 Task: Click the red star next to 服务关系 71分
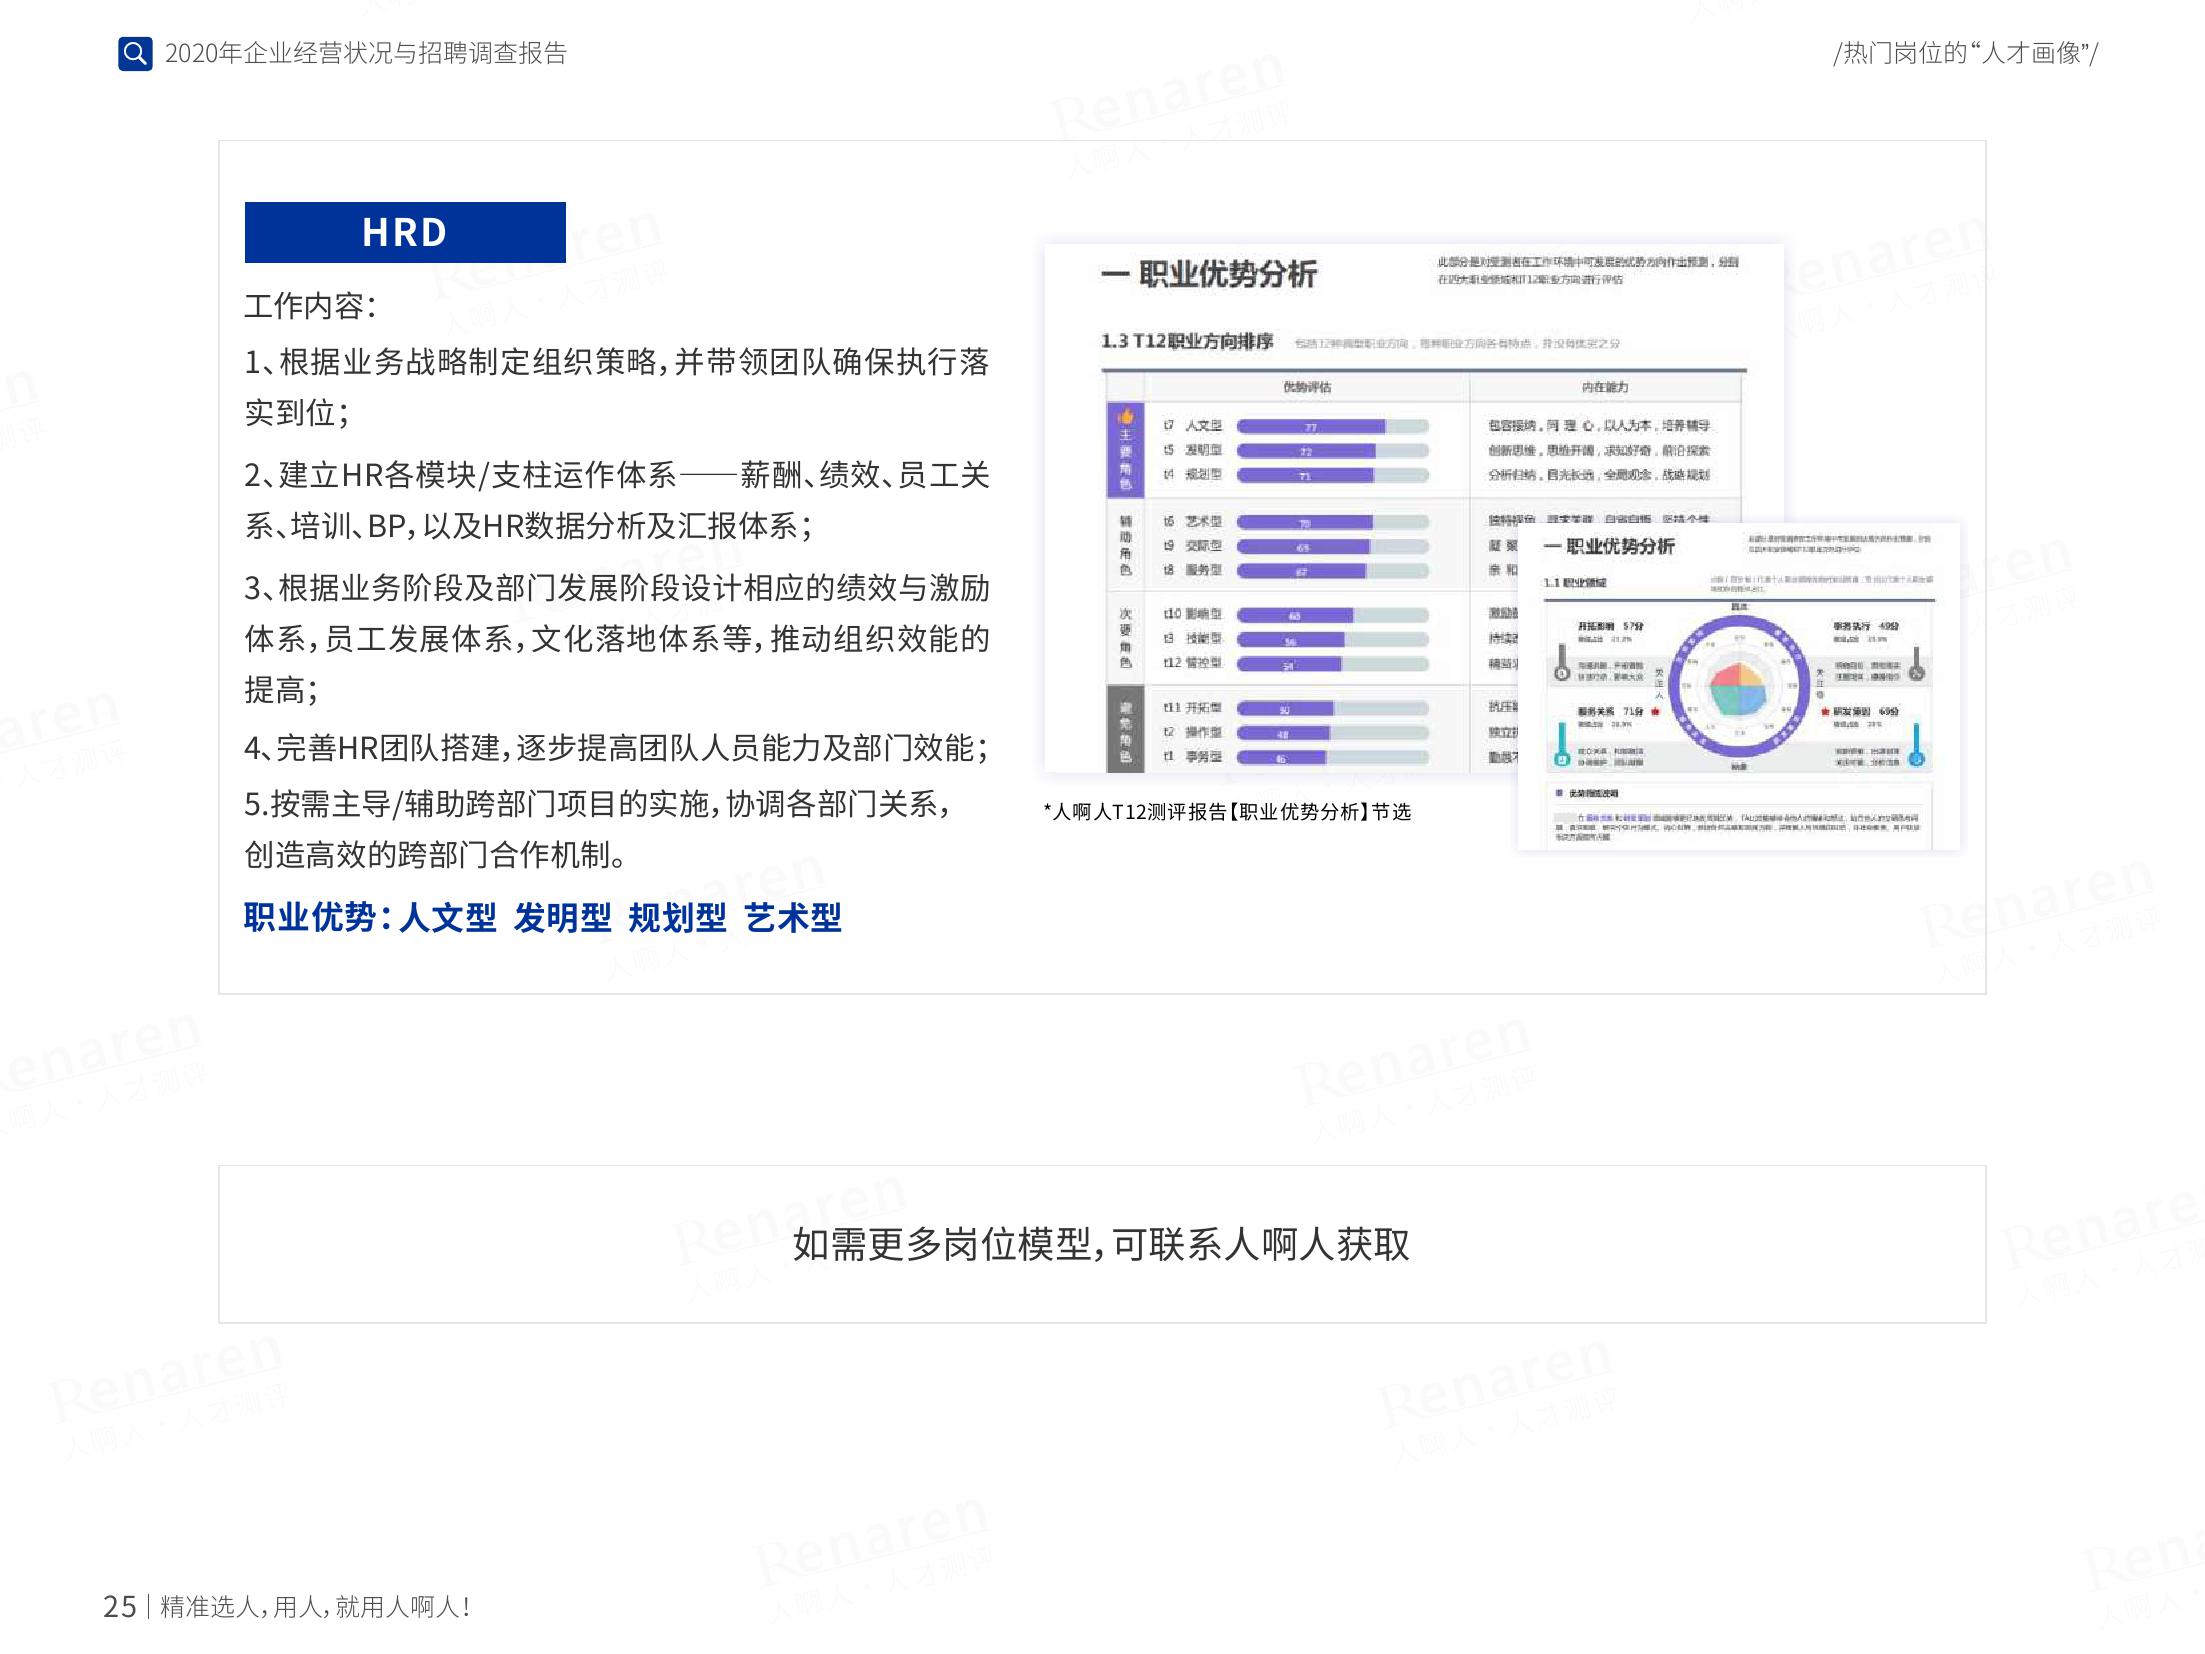pos(1656,711)
